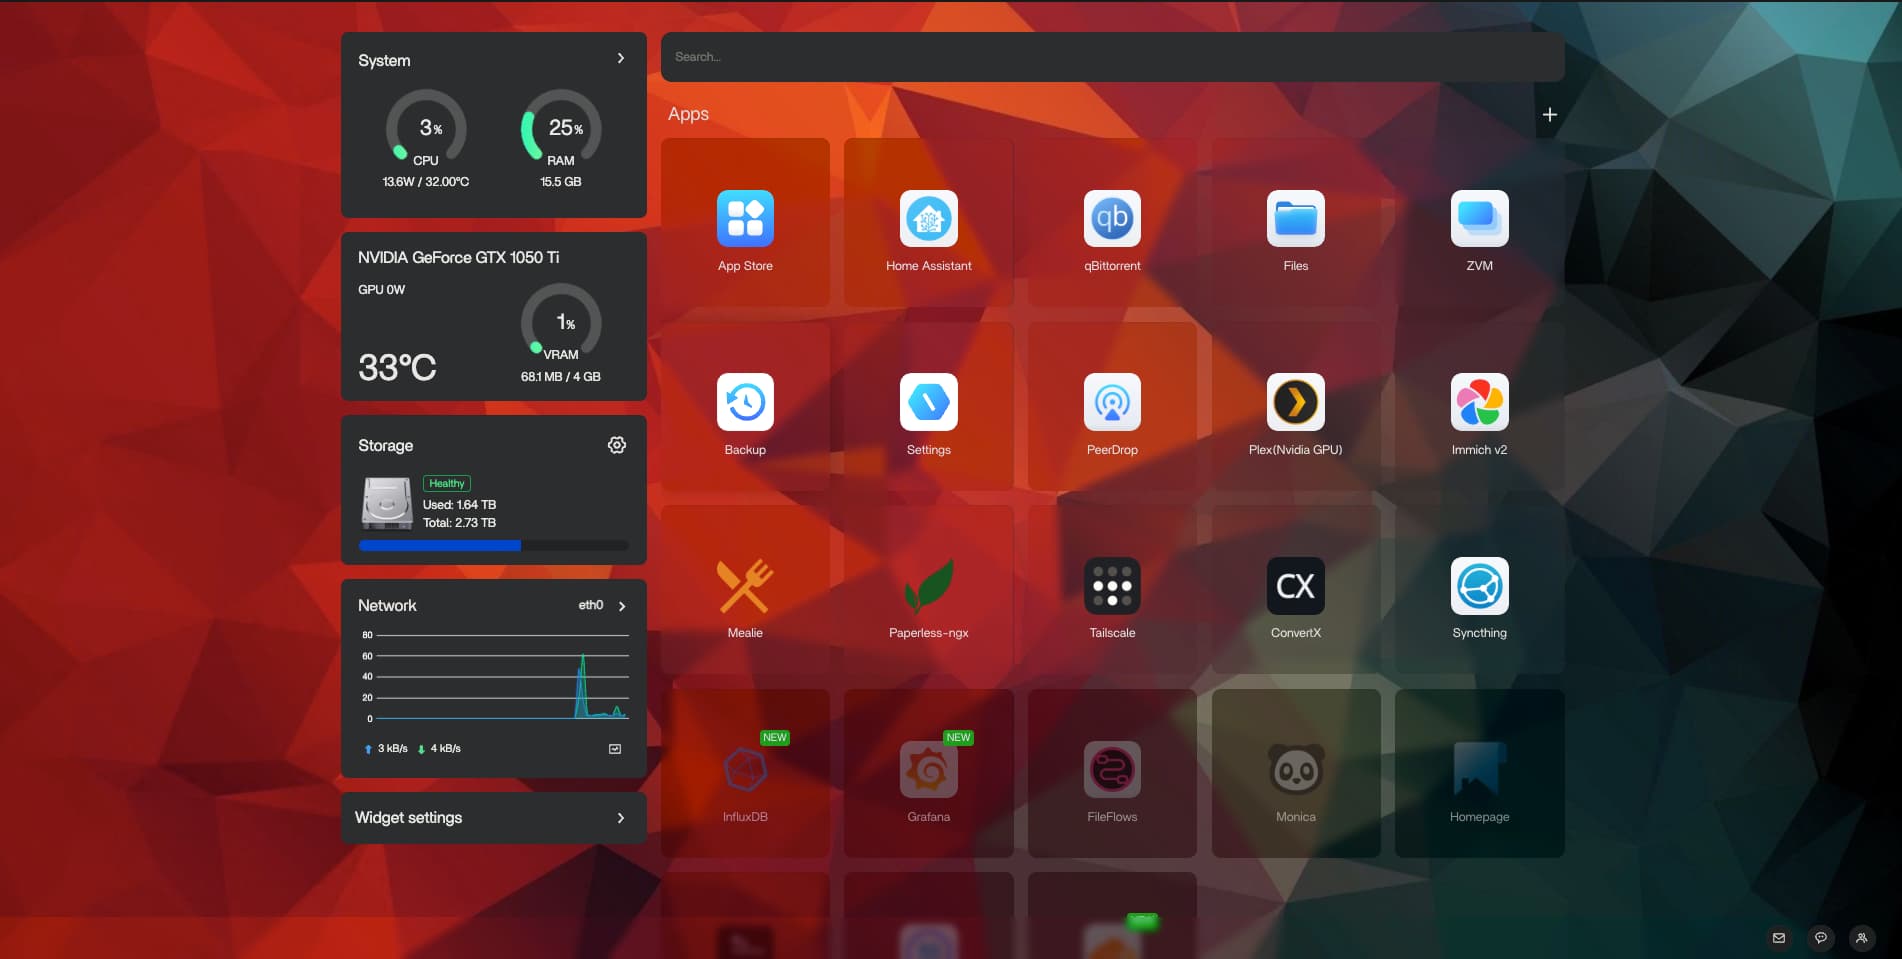The height and width of the screenshot is (959, 1902).
Task: Start the Tailscale app
Action: (1112, 586)
